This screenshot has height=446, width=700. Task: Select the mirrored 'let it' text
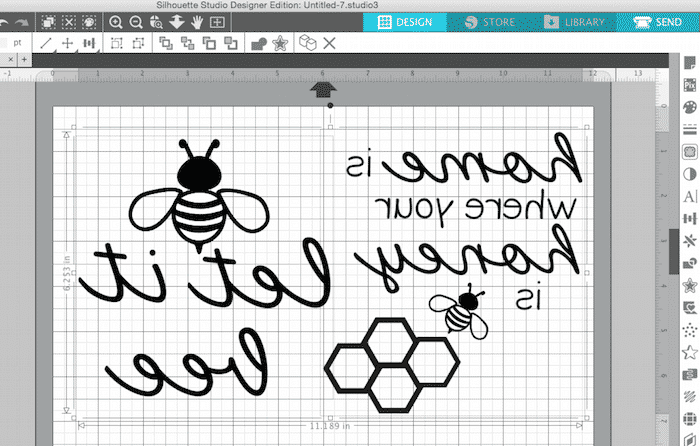click(x=205, y=272)
